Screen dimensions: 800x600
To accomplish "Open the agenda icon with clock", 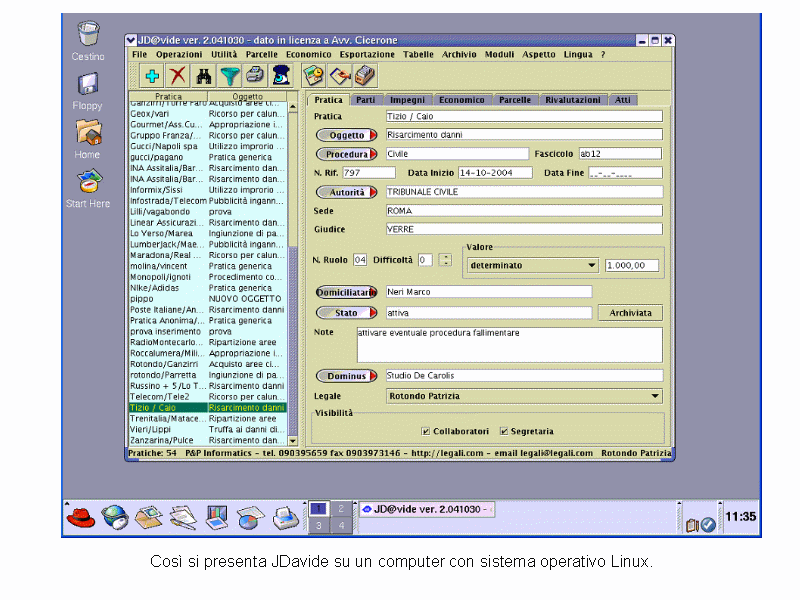I will click(x=314, y=77).
